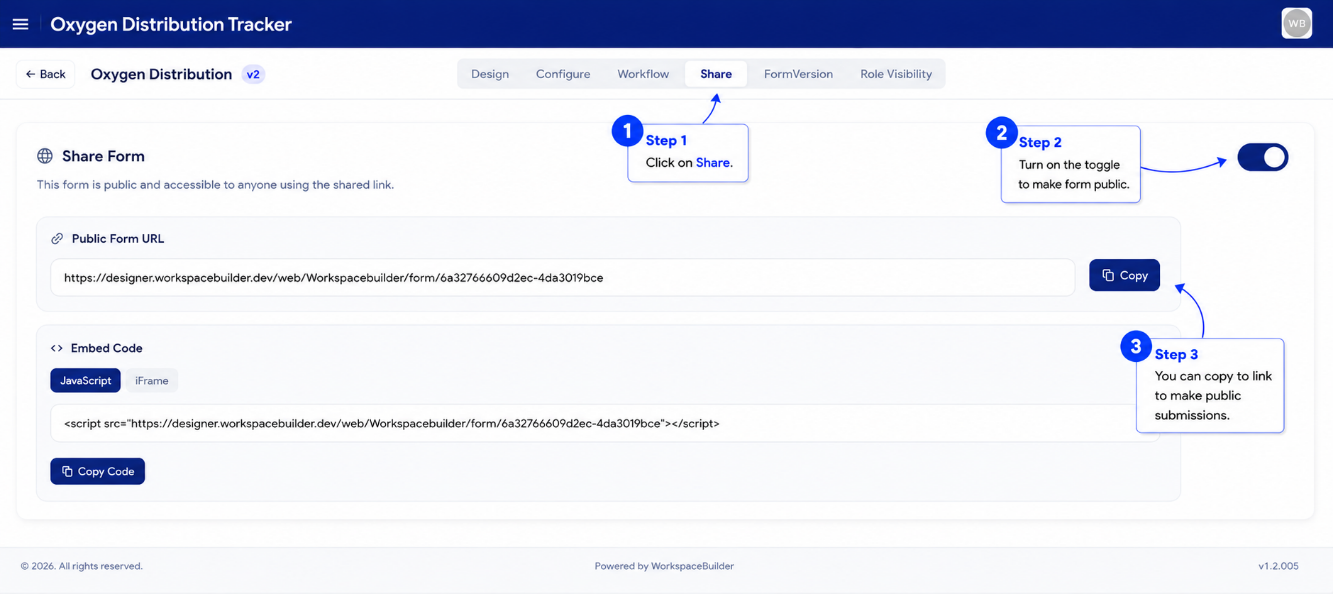Screen dimensions: 1333x594
Task: Click the Oxygen Distribution Tracker title
Action: pyautogui.click(x=171, y=24)
